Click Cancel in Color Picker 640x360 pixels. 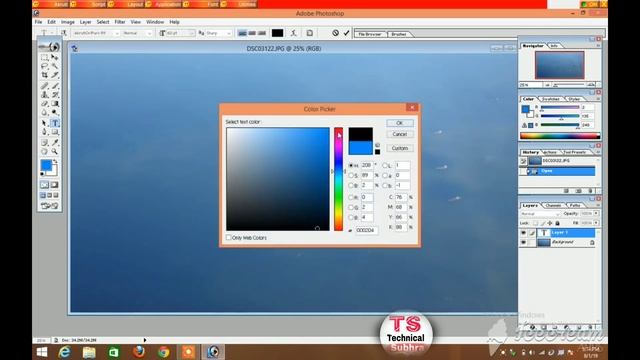coord(400,134)
